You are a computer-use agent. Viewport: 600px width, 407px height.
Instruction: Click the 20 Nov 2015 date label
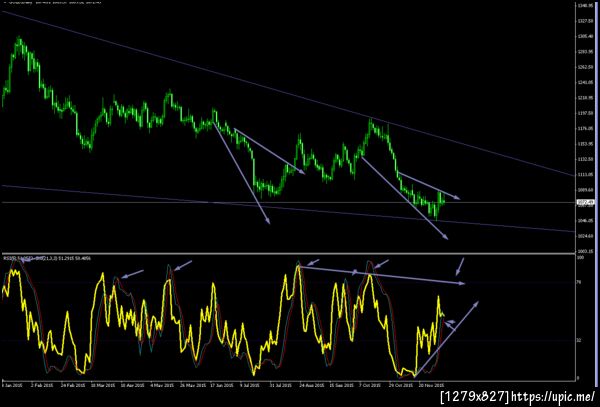click(x=431, y=385)
